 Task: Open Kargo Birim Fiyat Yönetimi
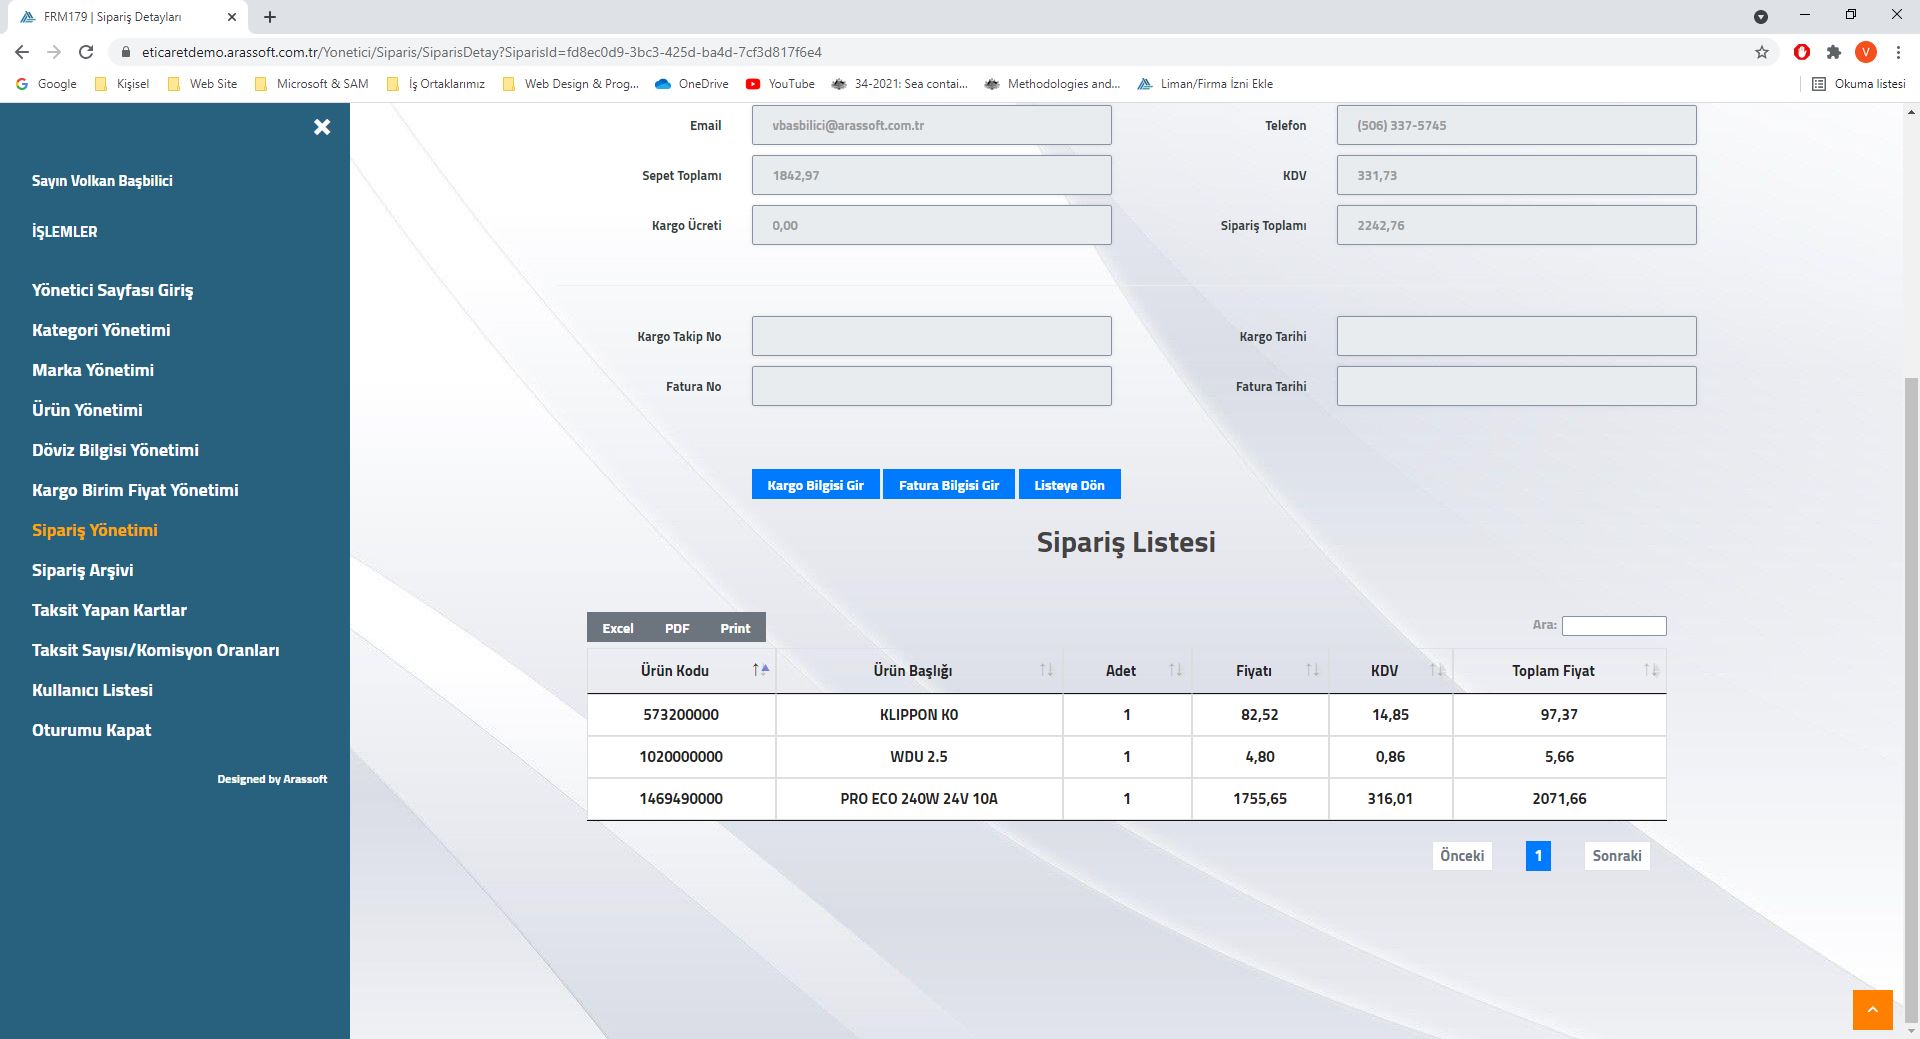pos(135,490)
